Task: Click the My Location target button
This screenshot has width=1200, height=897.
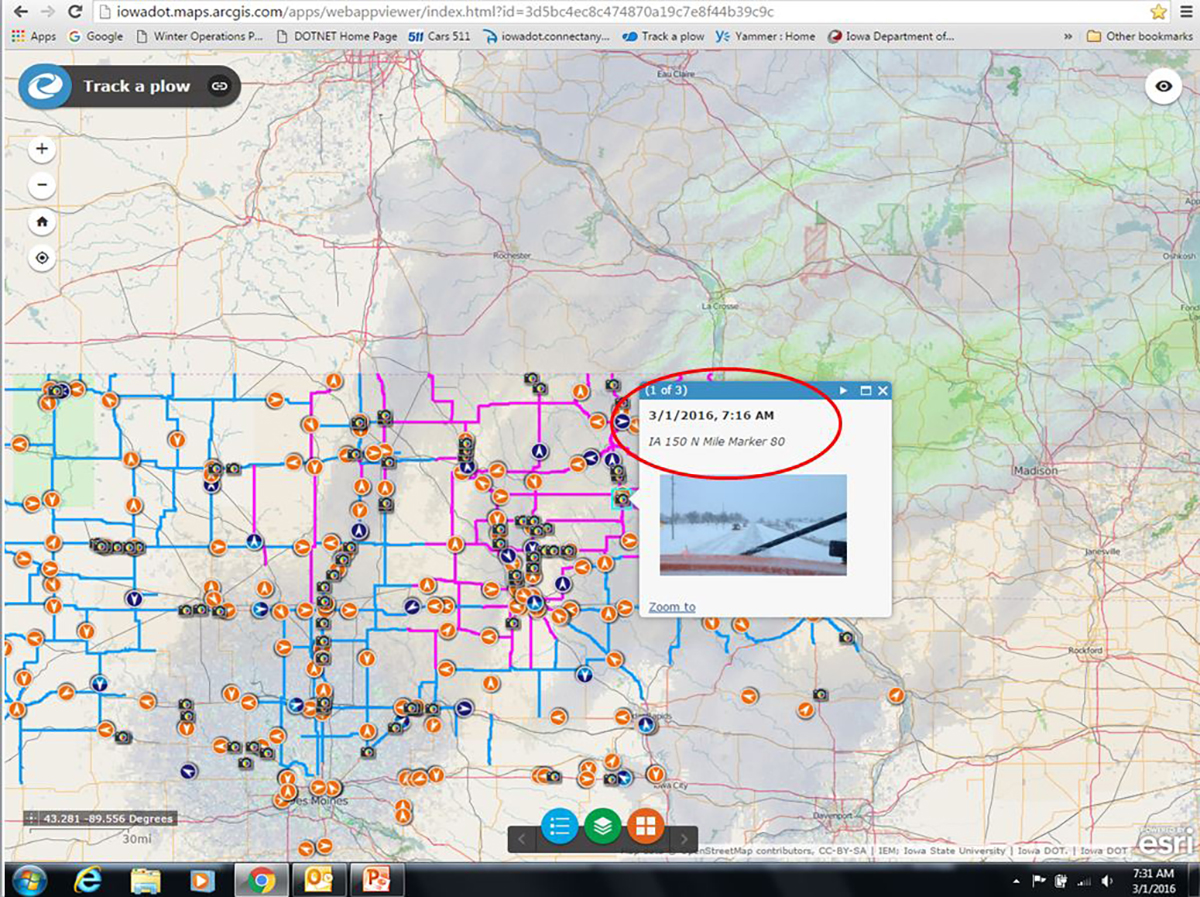Action: pos(42,258)
